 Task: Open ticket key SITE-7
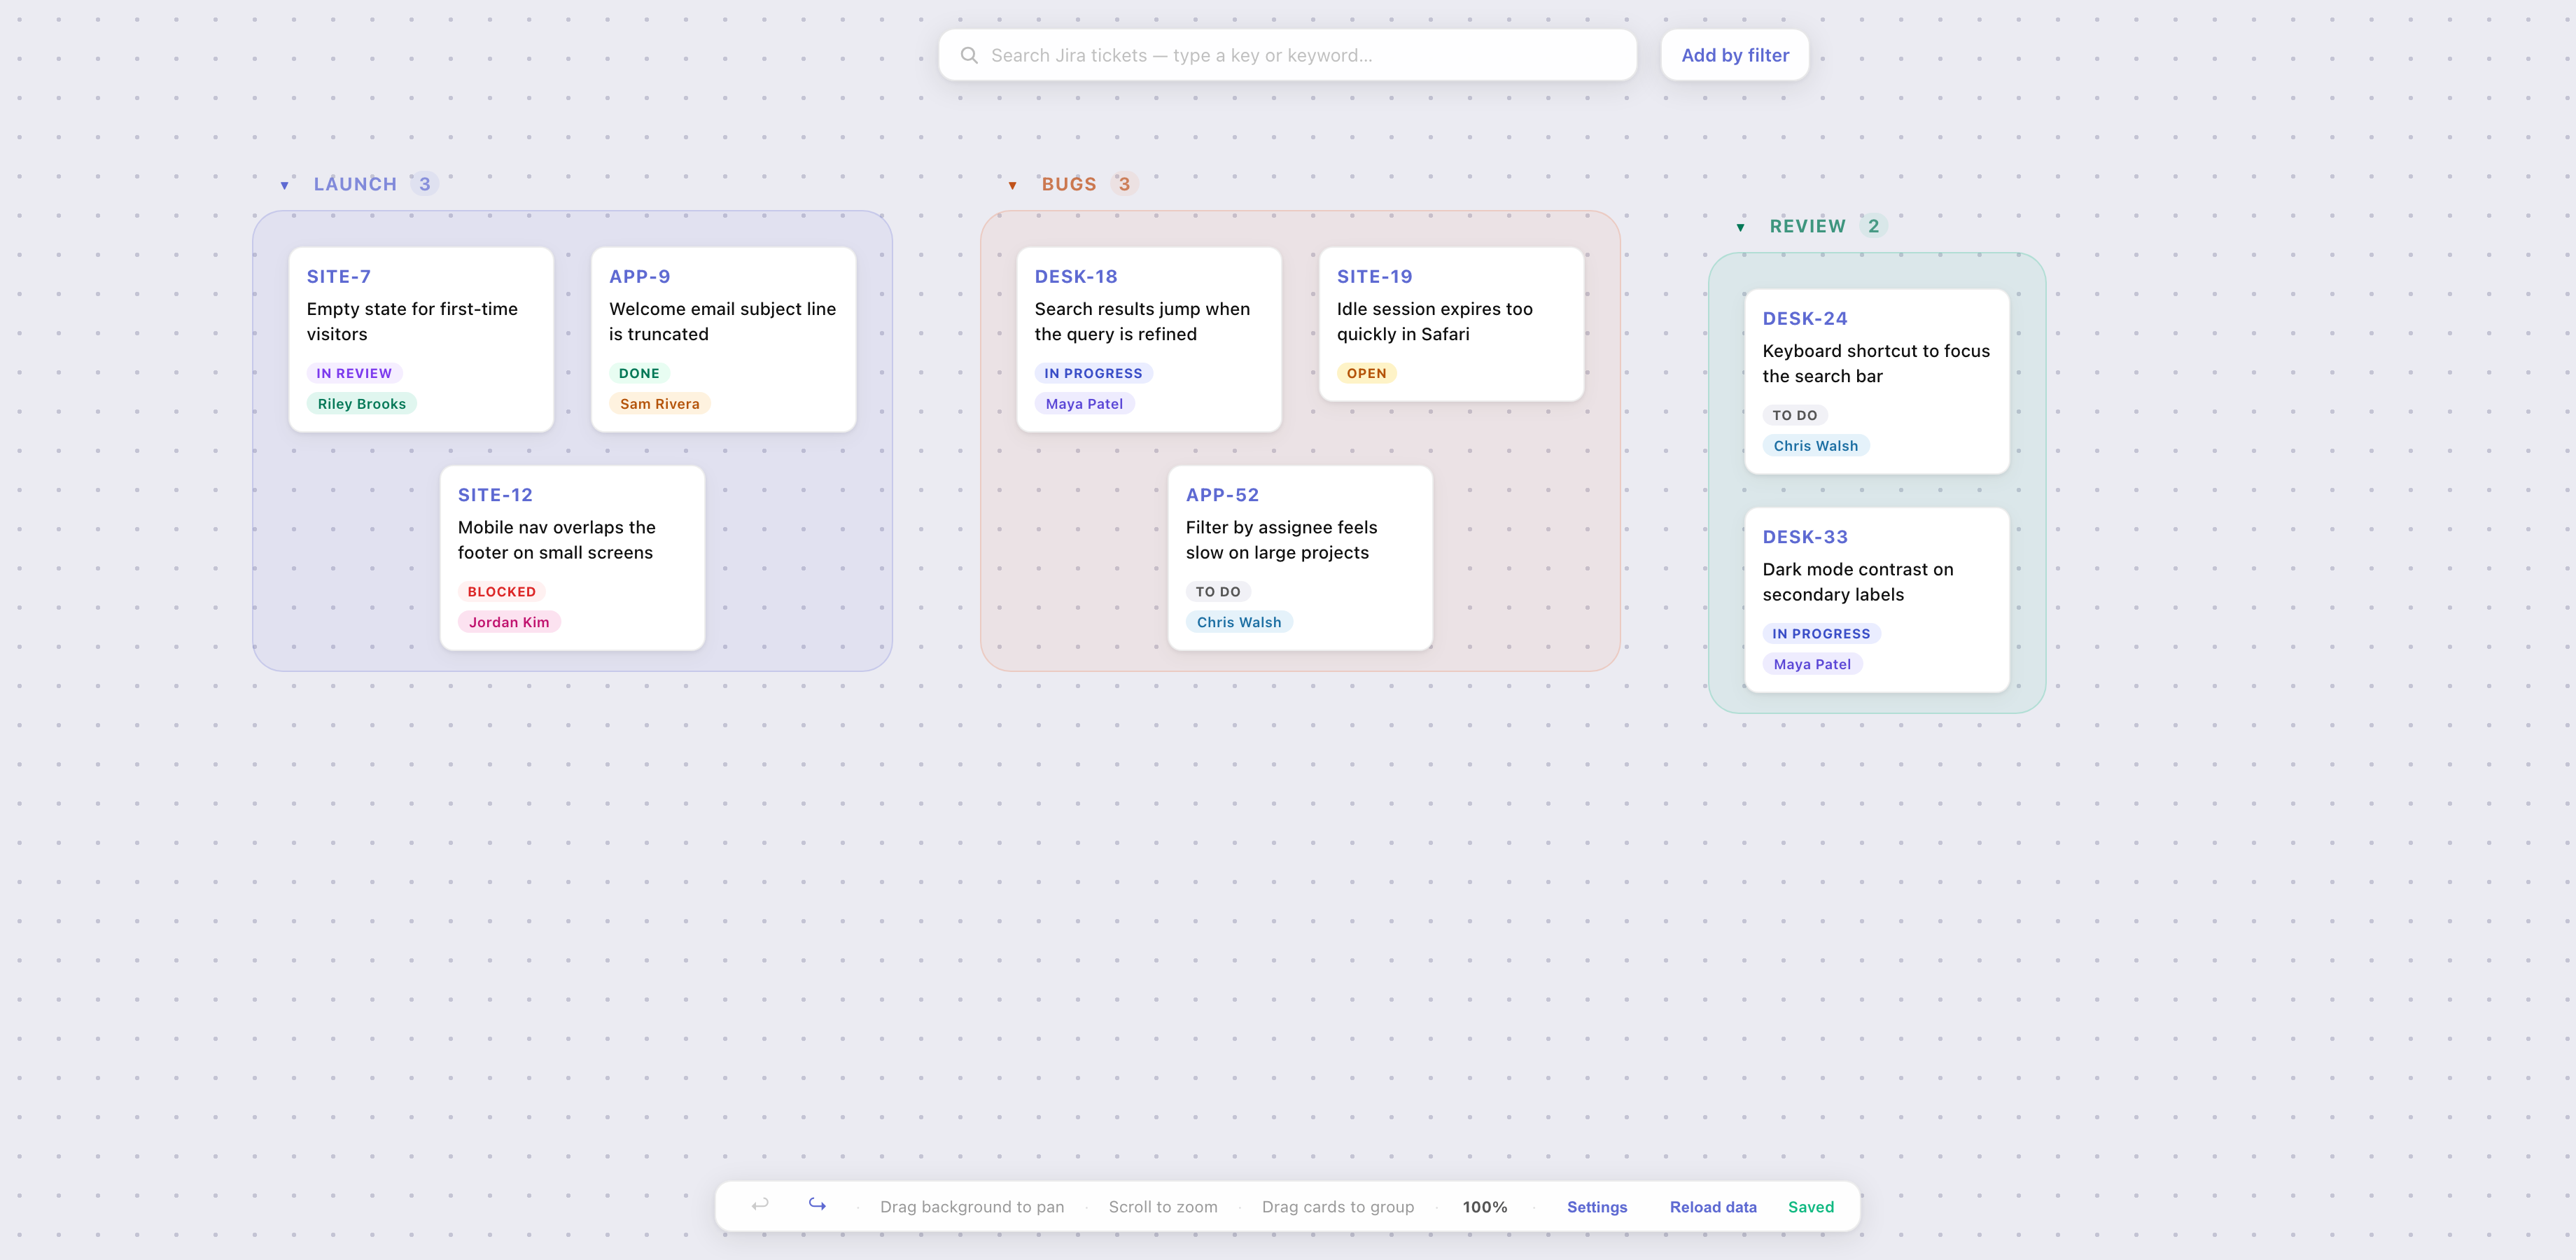[x=339, y=277]
